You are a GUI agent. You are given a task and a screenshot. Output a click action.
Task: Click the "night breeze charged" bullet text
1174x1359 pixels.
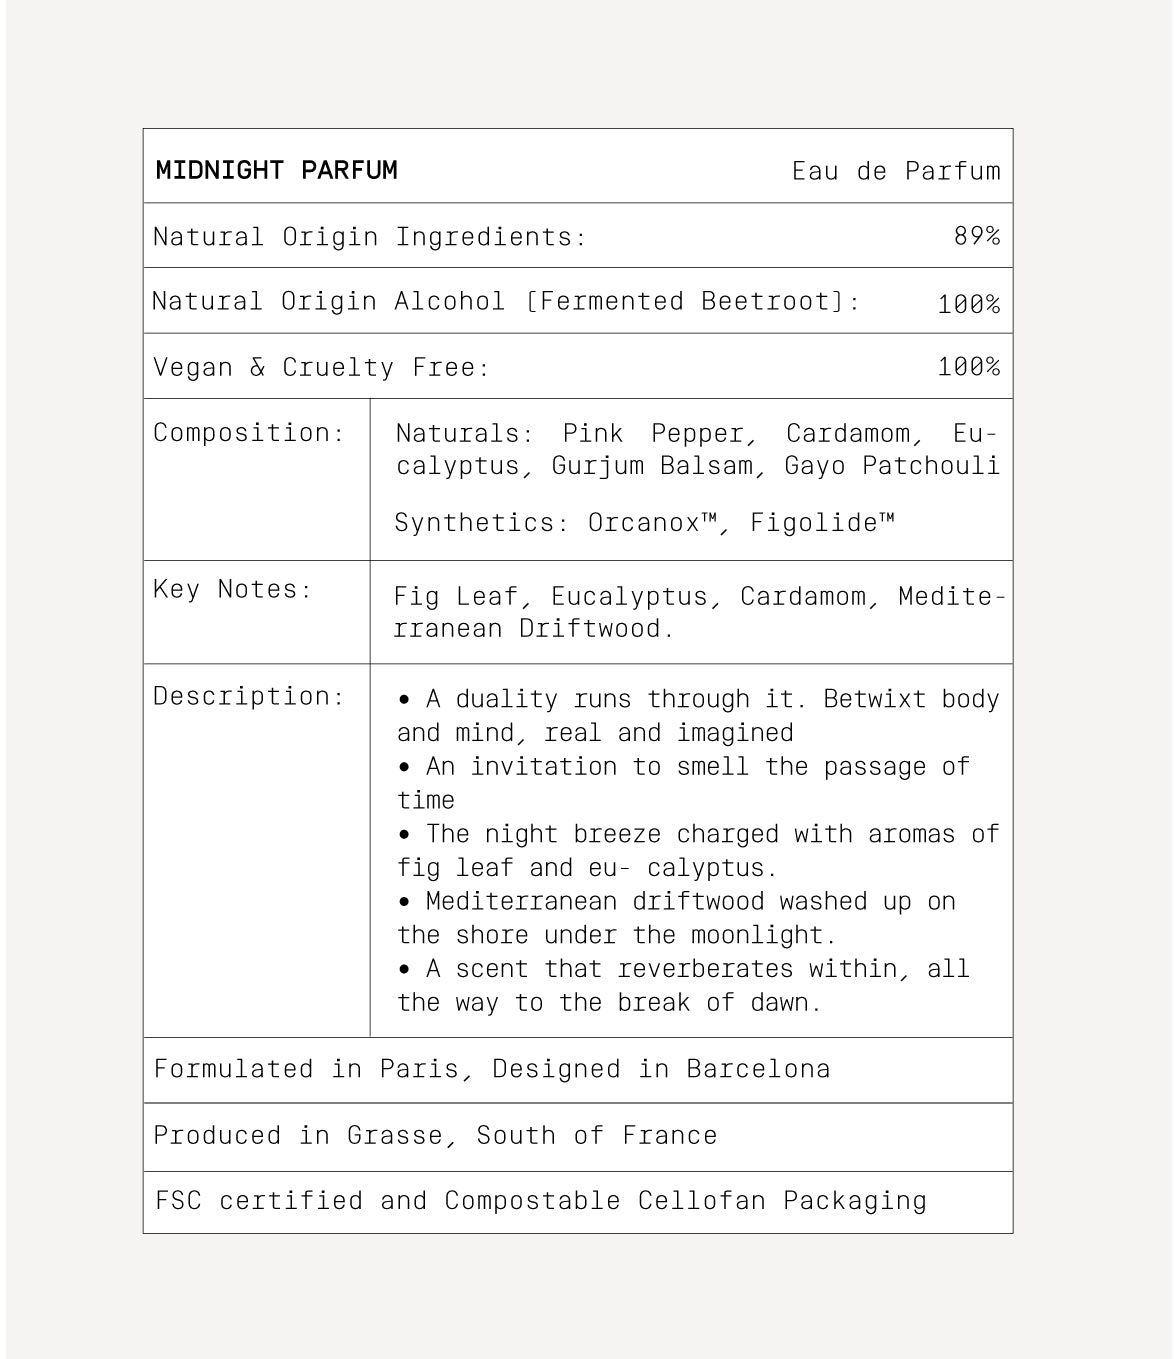pos(697,851)
